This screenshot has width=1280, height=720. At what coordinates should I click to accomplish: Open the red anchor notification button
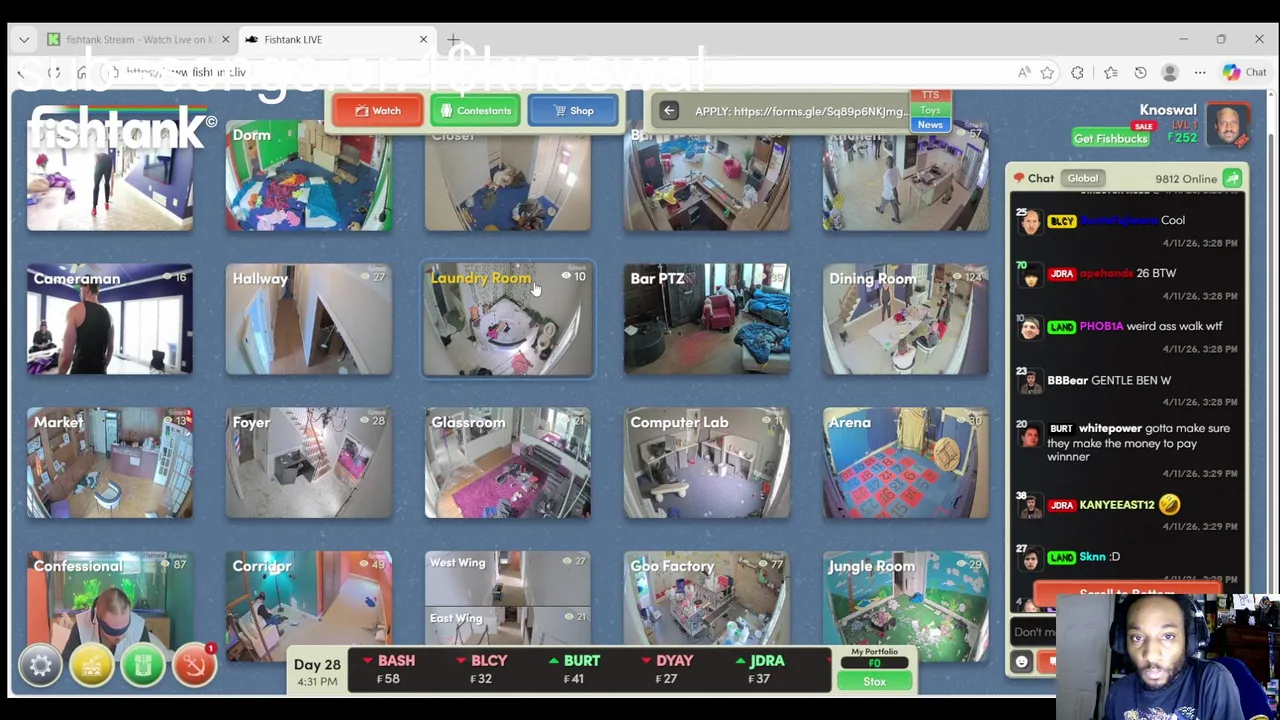click(x=195, y=665)
